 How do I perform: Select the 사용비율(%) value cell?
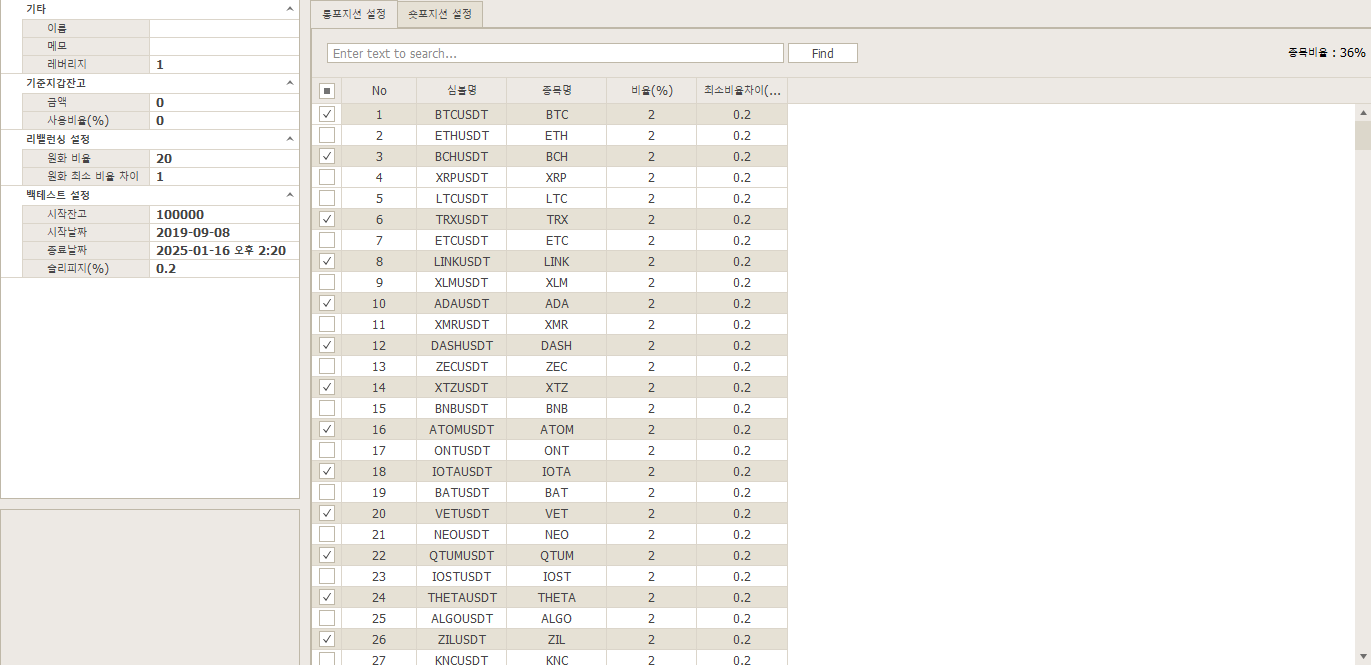[224, 120]
